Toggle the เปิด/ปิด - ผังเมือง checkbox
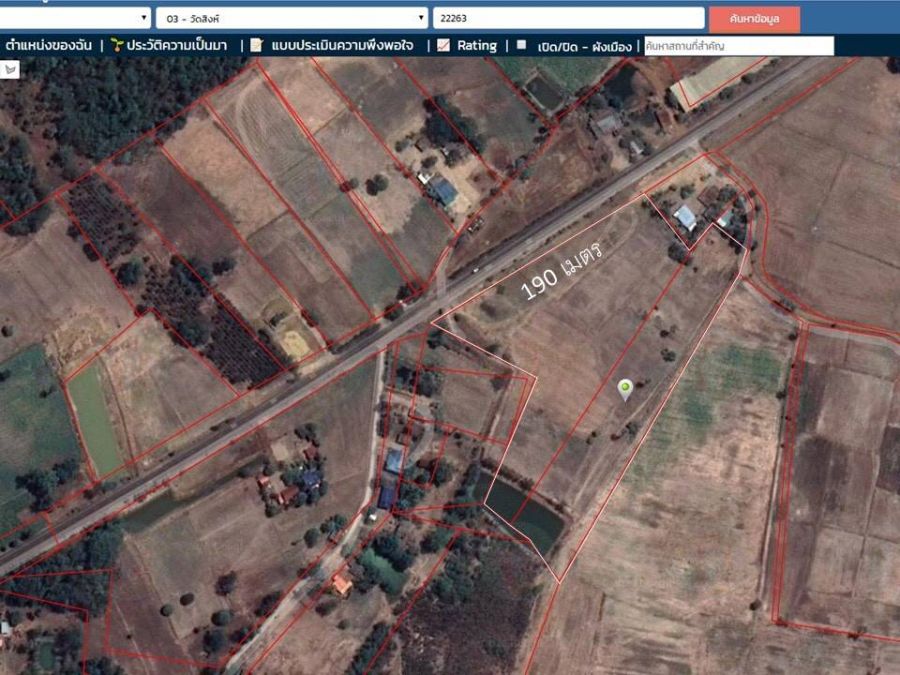 521,45
